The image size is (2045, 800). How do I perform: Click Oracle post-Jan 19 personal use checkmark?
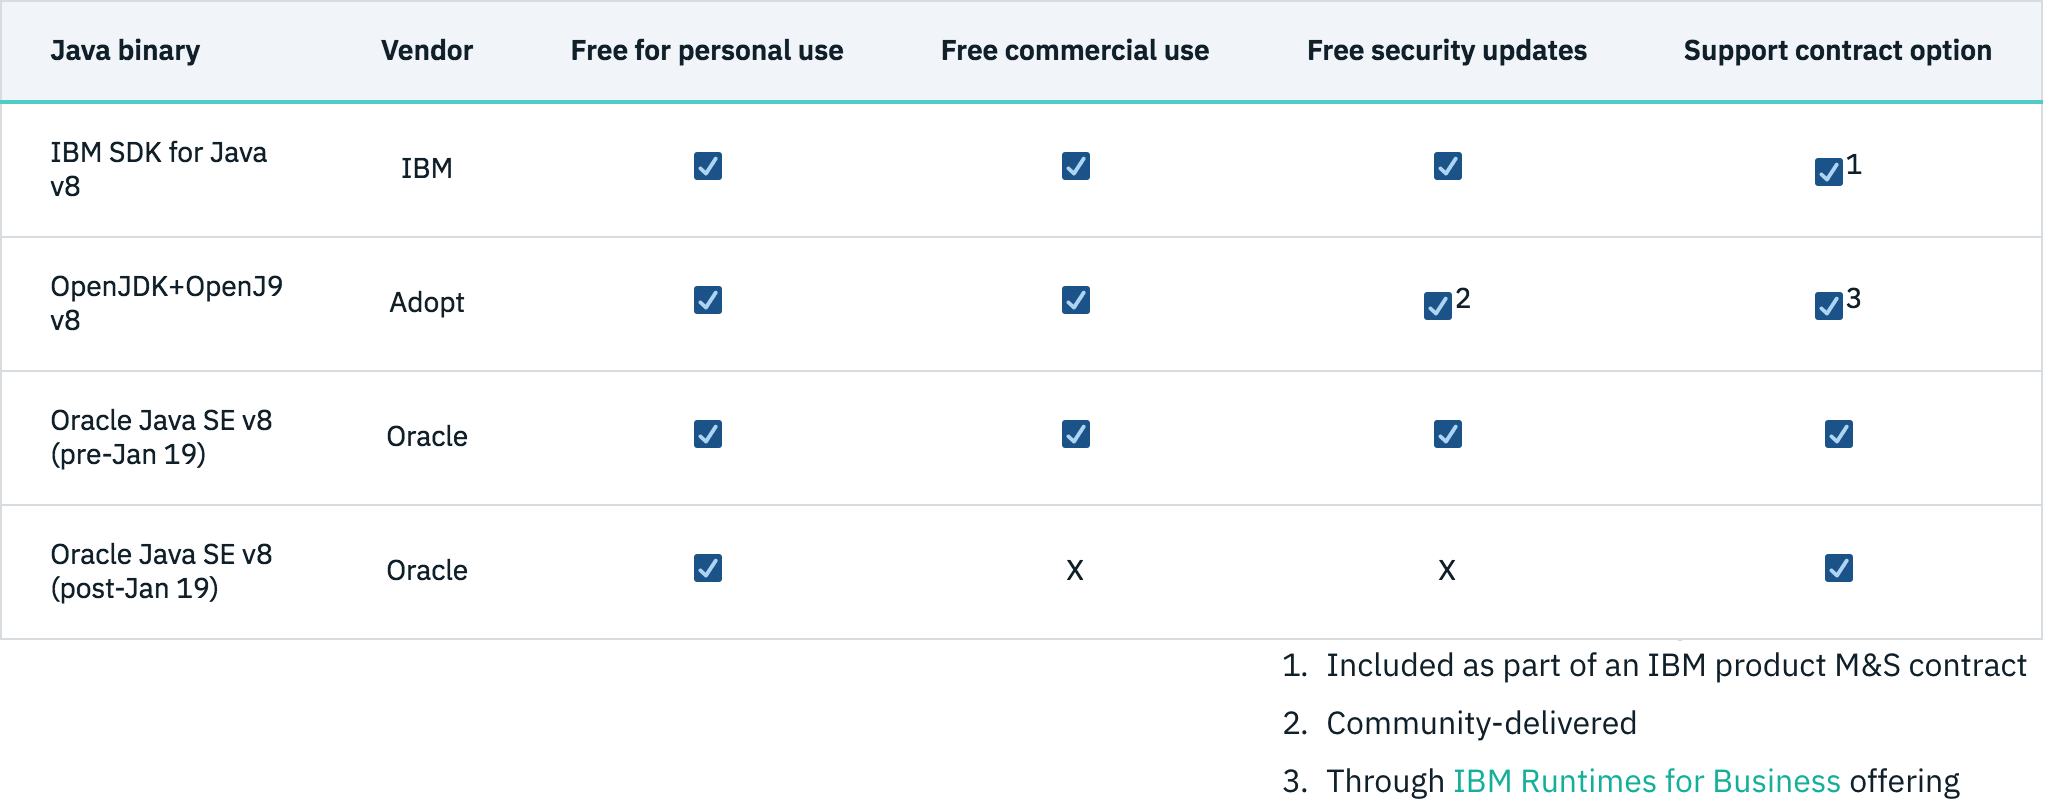[x=707, y=568]
